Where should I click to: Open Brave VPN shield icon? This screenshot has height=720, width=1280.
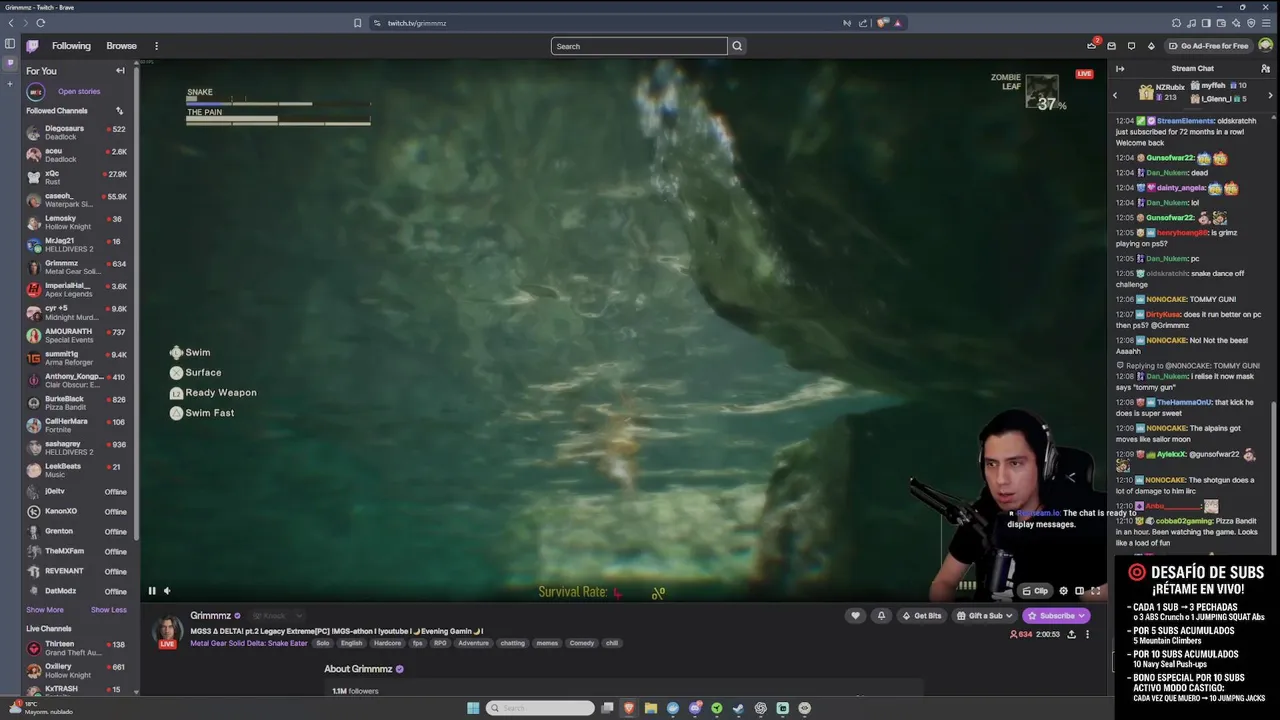(x=1251, y=23)
